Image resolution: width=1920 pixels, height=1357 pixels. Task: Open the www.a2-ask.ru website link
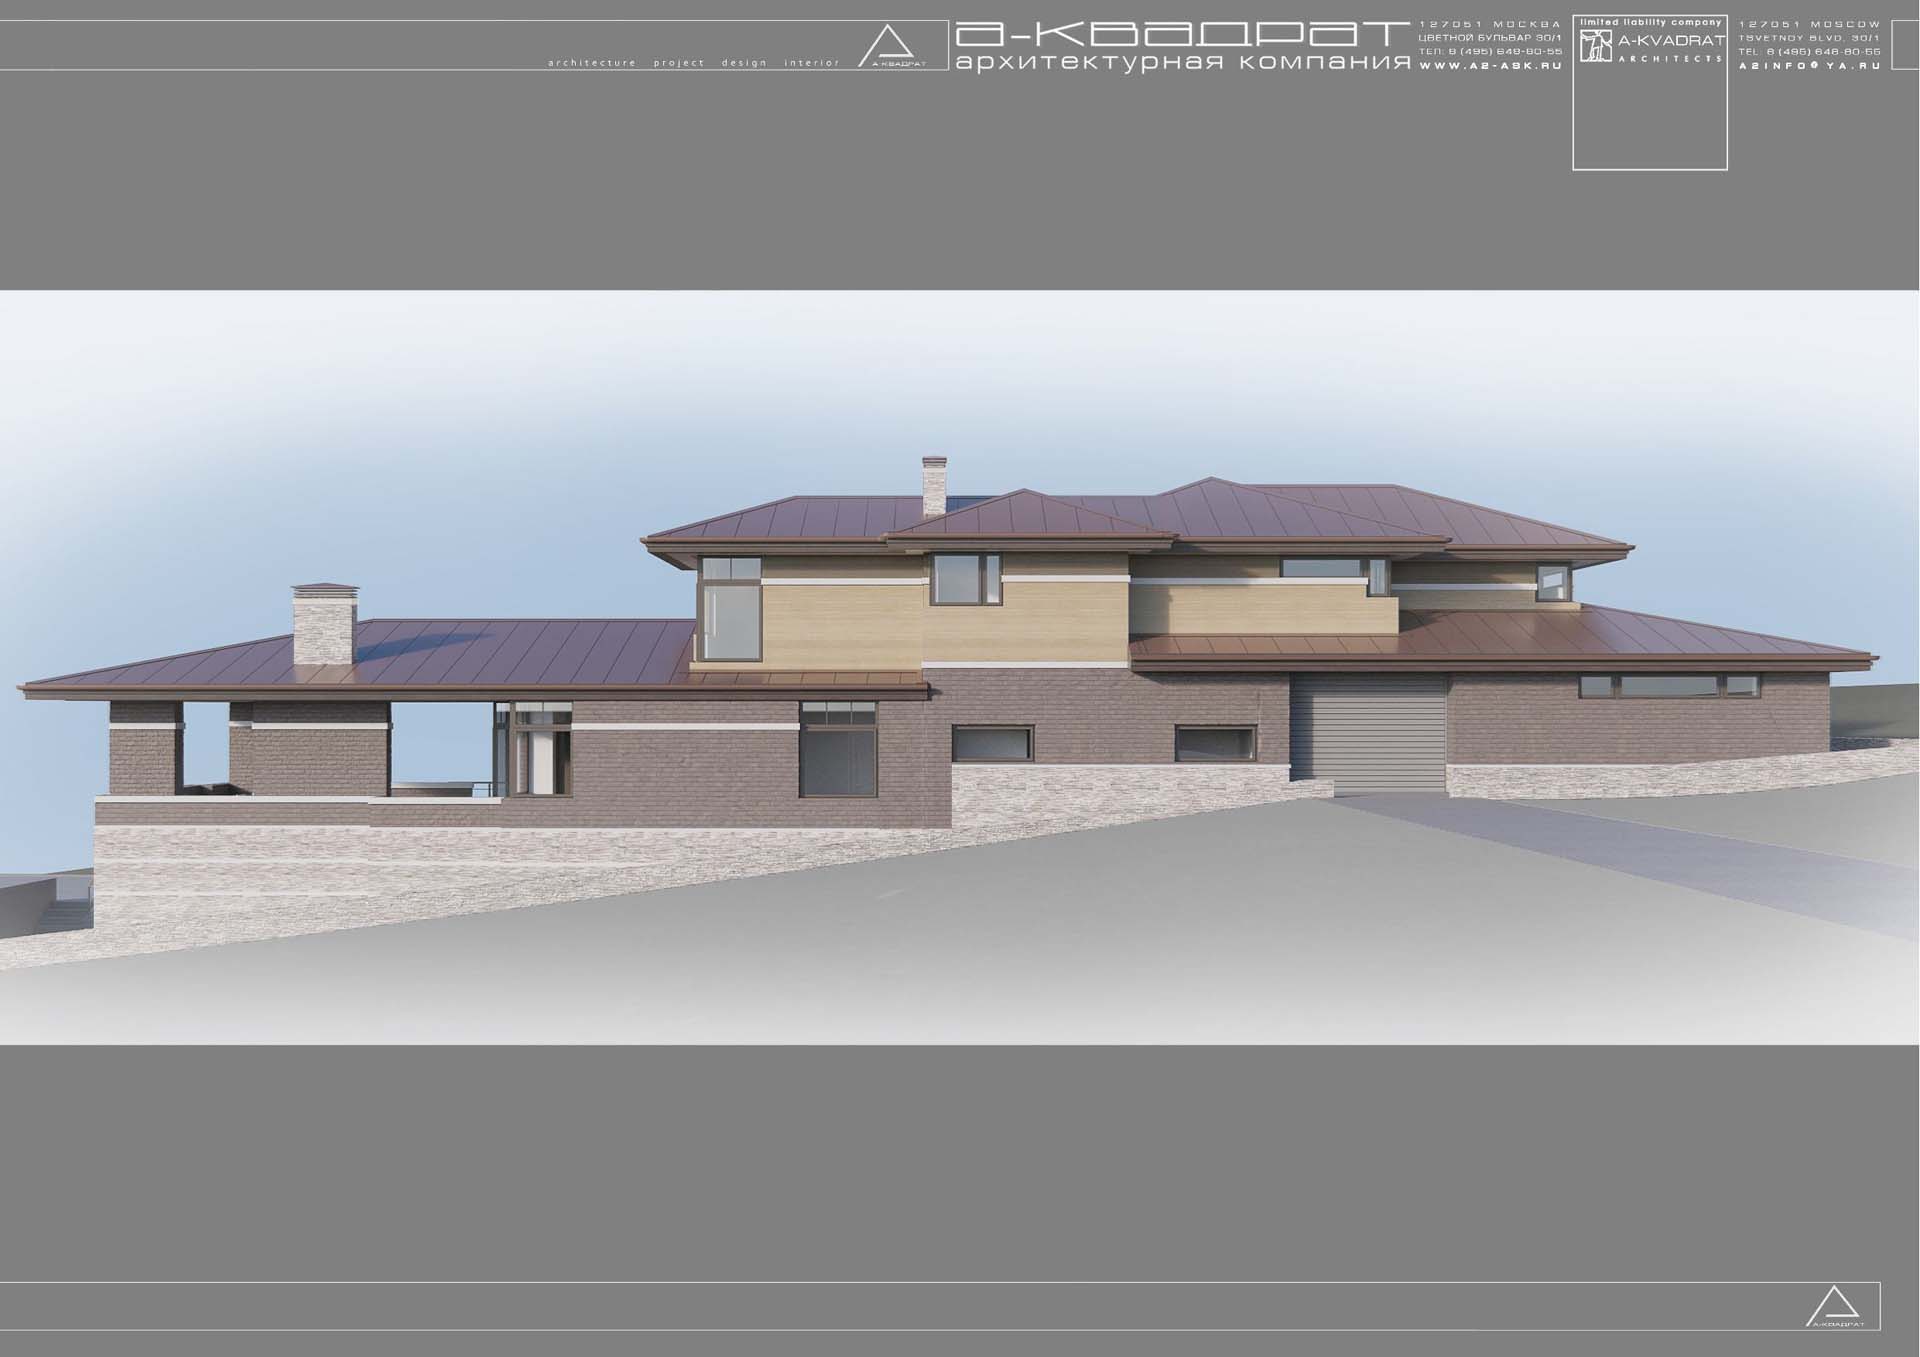pos(1490,65)
